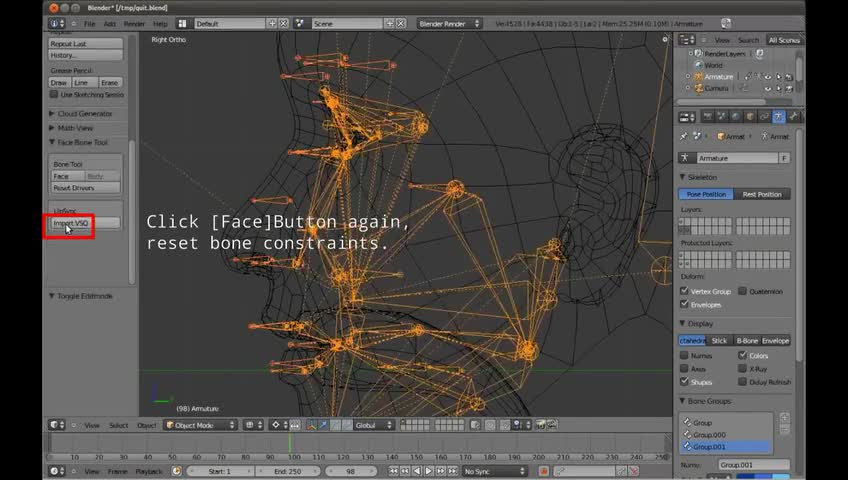The height and width of the screenshot is (480, 848).
Task: Open the Scene properties tab icon
Action: tap(721, 117)
